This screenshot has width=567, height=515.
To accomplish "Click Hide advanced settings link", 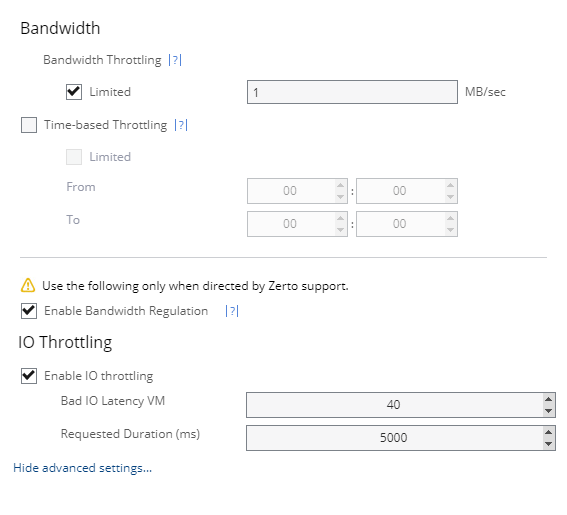I will (x=82, y=468).
